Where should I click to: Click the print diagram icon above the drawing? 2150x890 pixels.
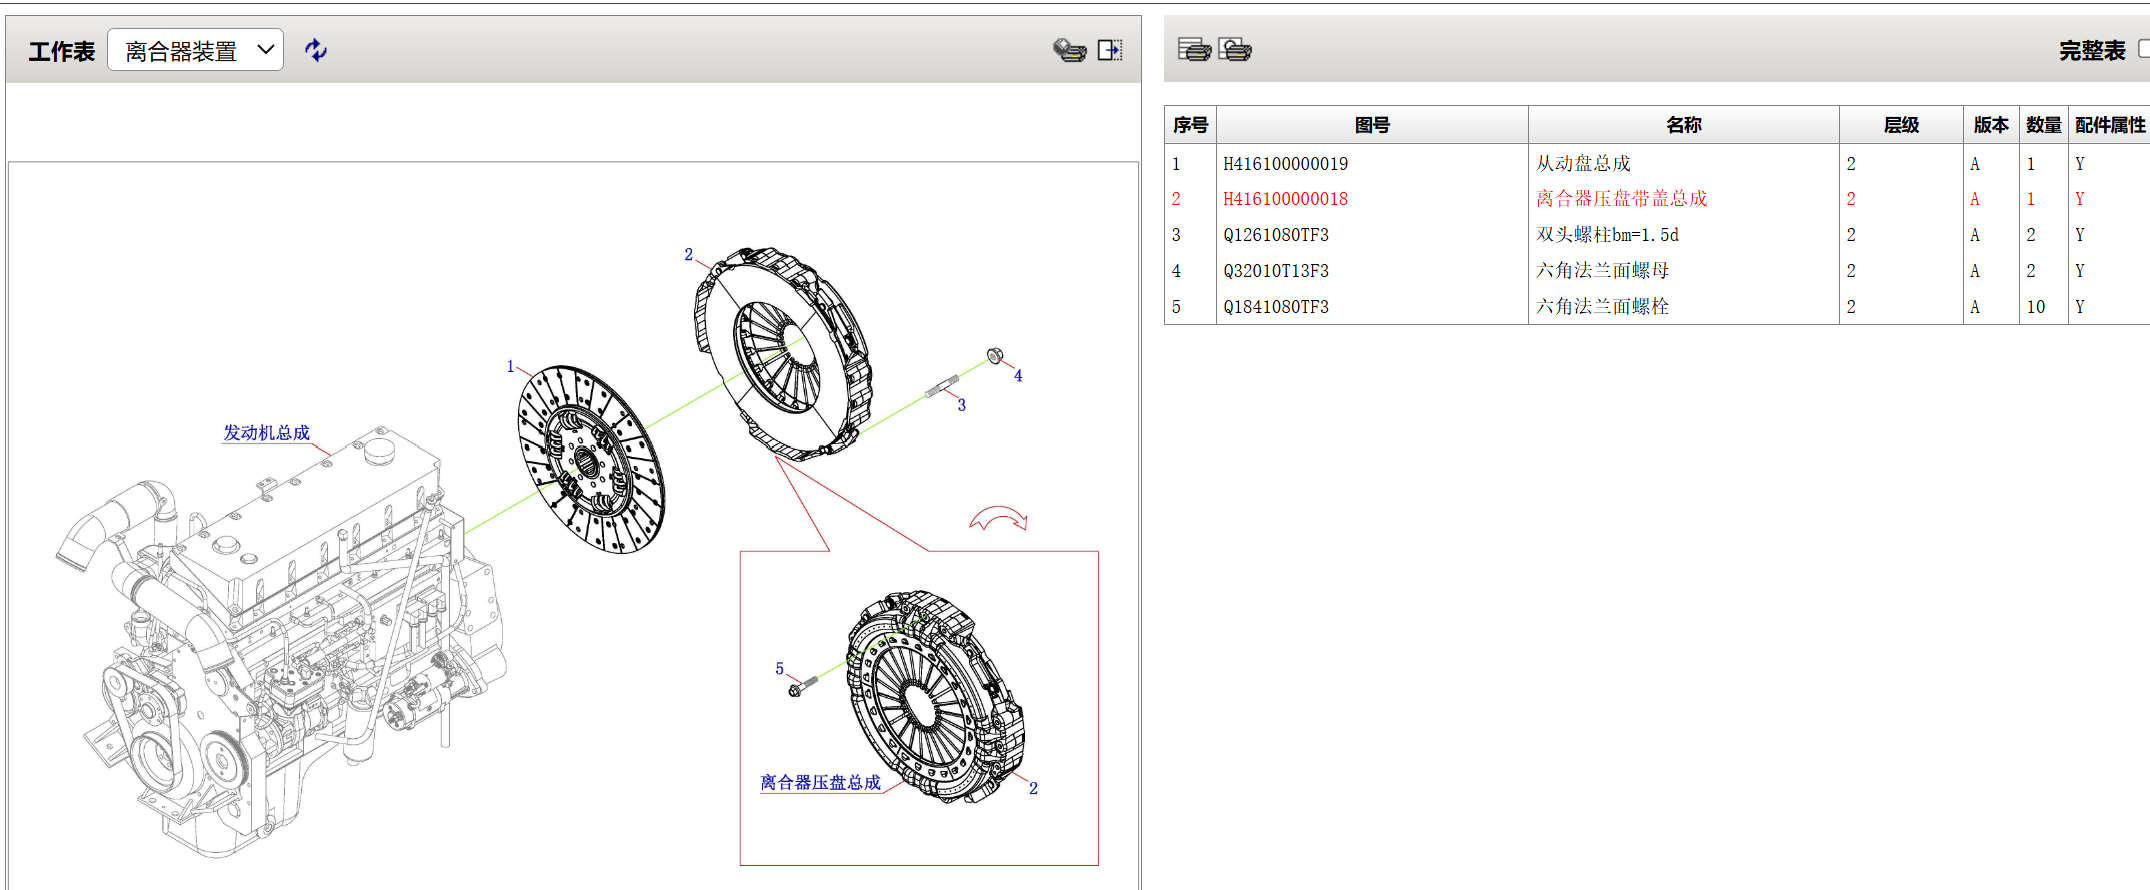pyautogui.click(x=1069, y=50)
